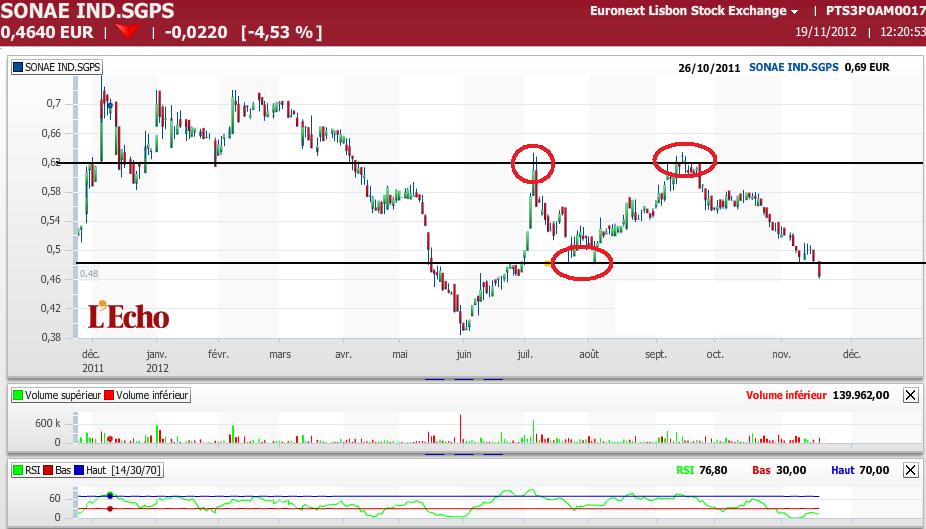Click the déc. 2011 time axis label

point(92,361)
